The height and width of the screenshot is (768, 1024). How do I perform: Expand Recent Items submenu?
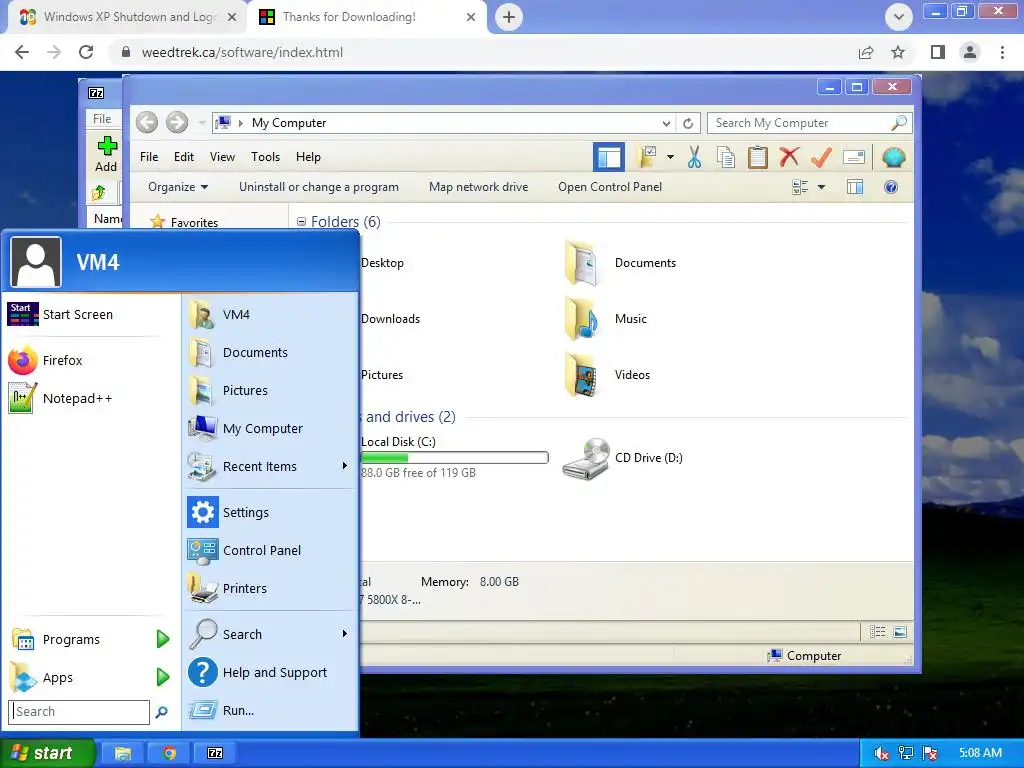[x=270, y=466]
